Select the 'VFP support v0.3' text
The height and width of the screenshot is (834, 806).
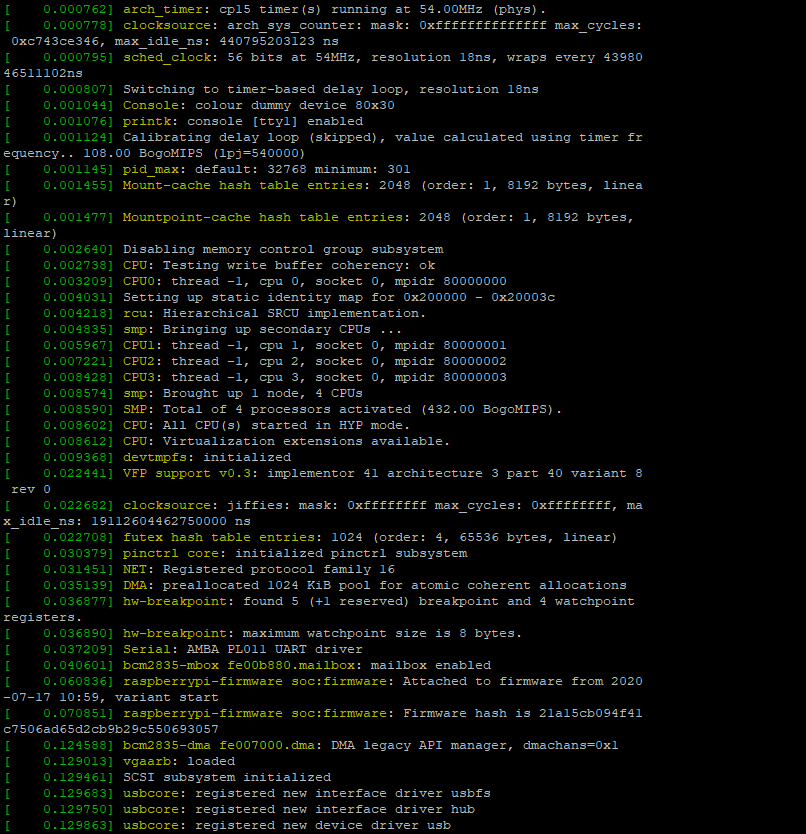tap(187, 473)
